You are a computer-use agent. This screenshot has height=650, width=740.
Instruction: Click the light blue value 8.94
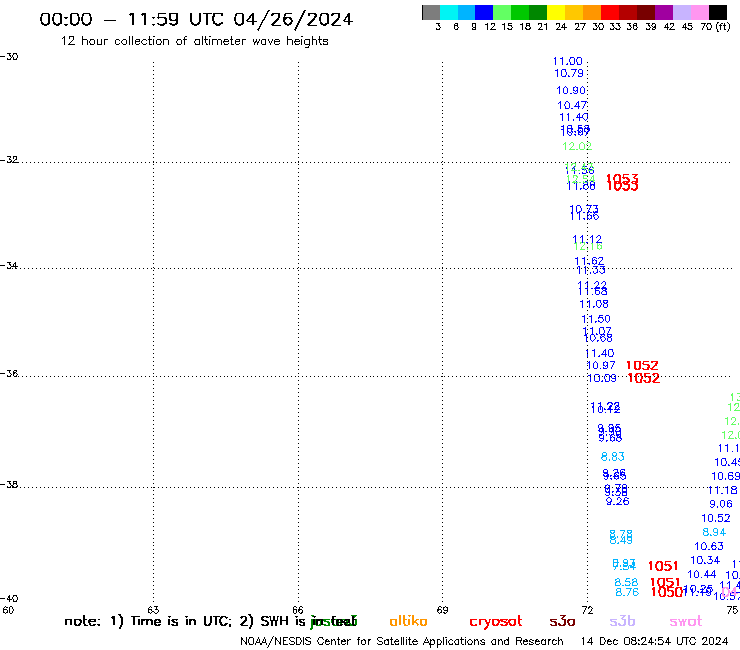714,532
